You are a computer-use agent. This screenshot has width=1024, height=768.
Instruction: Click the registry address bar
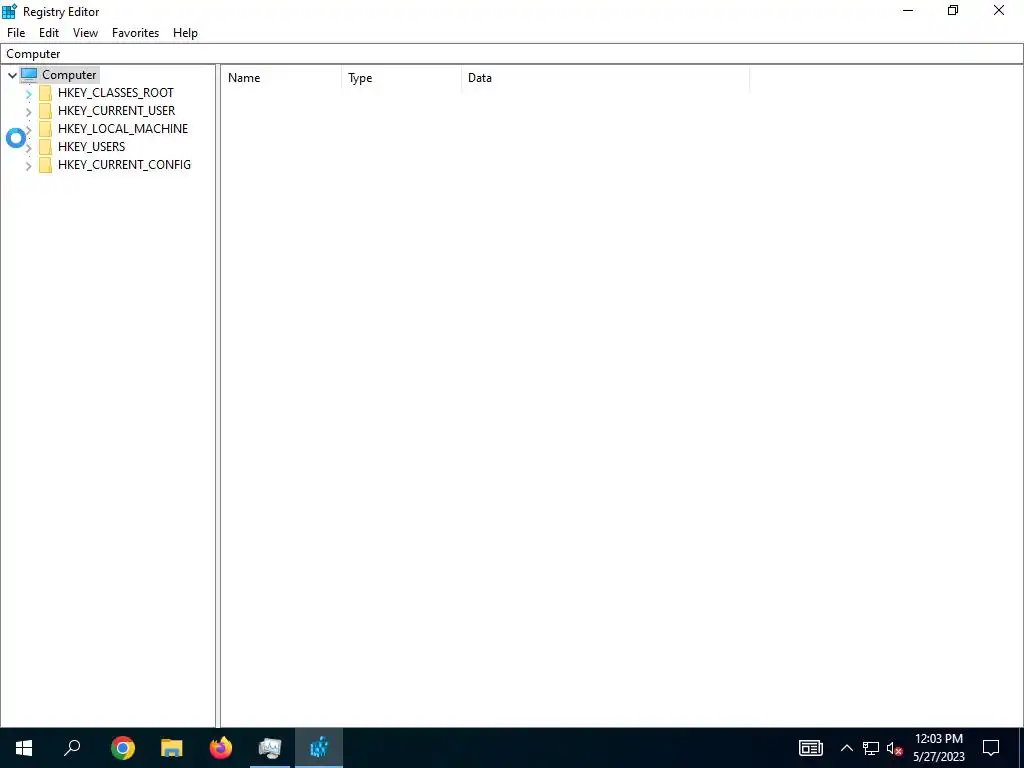point(512,54)
